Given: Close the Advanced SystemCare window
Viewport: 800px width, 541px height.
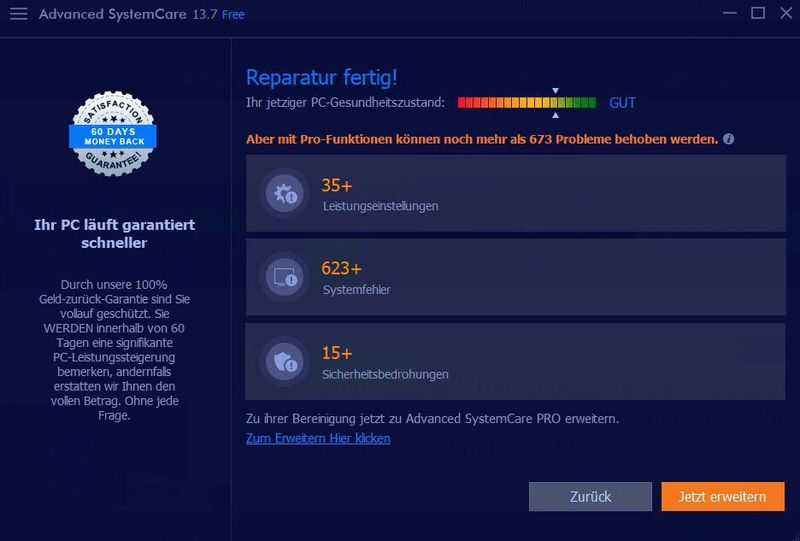Looking at the screenshot, I should [786, 13].
